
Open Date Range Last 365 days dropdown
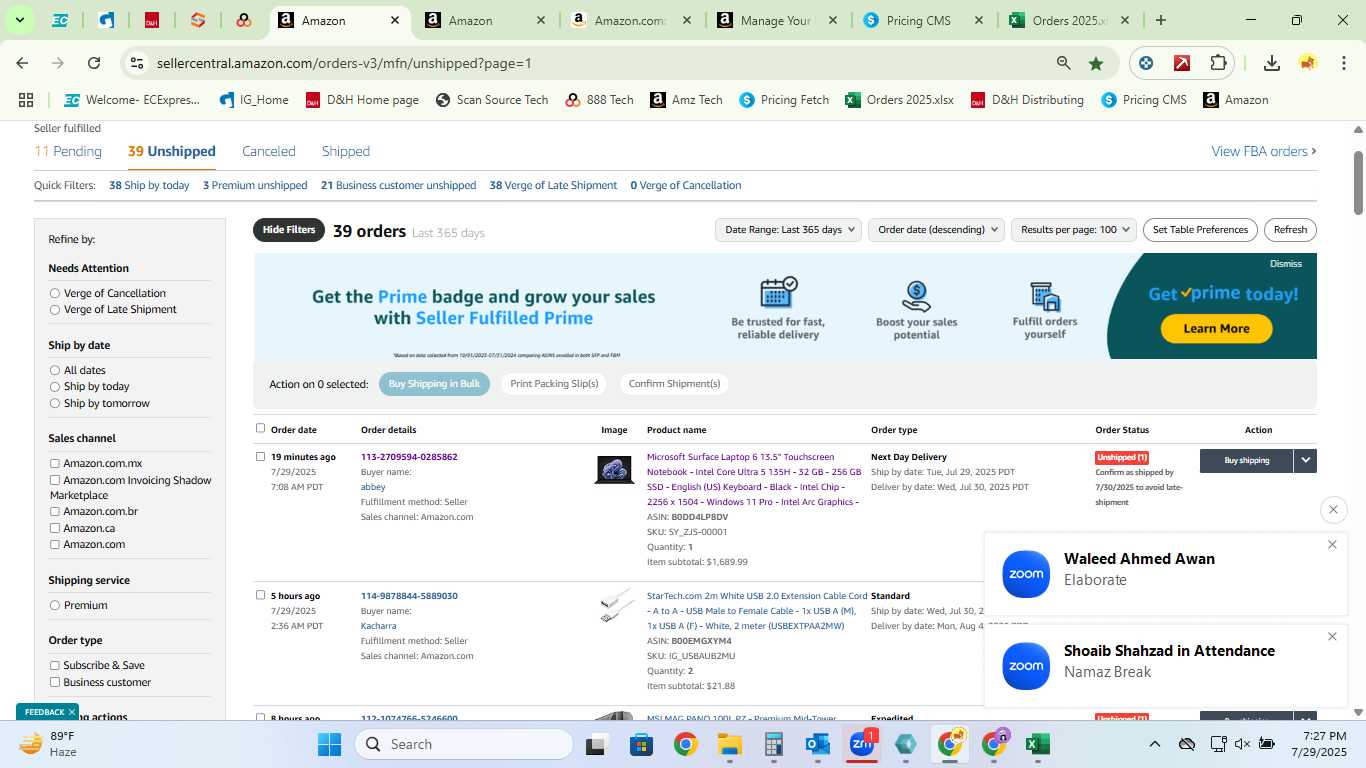pos(788,230)
